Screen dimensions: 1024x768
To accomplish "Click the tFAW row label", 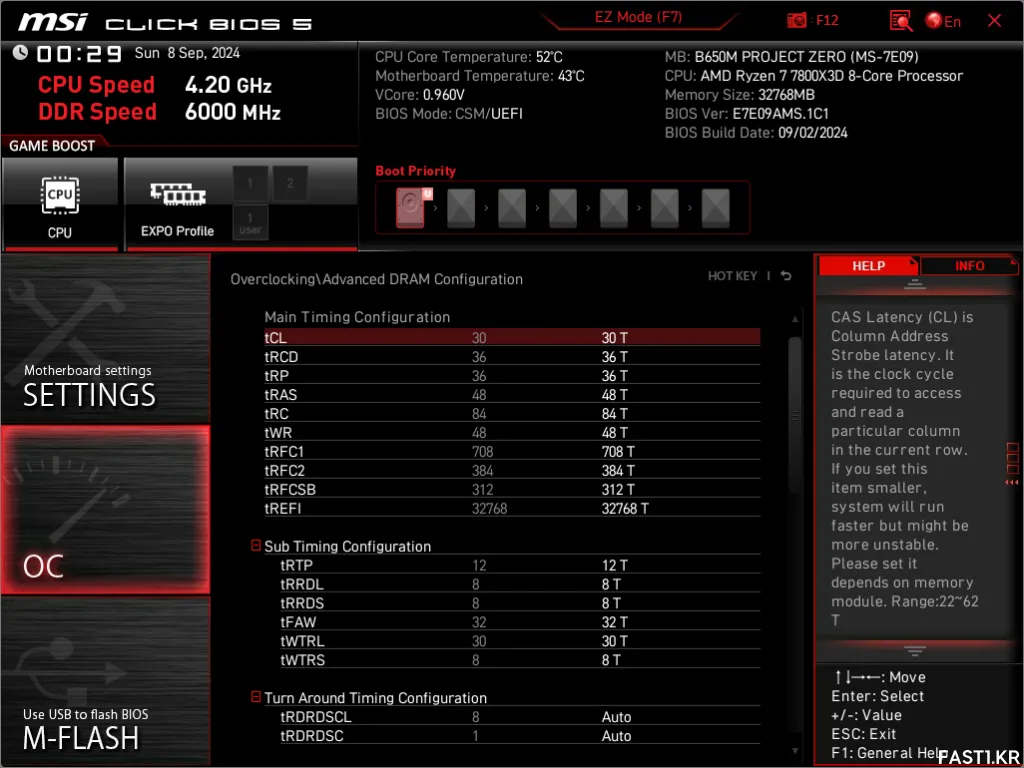I will (x=298, y=622).
